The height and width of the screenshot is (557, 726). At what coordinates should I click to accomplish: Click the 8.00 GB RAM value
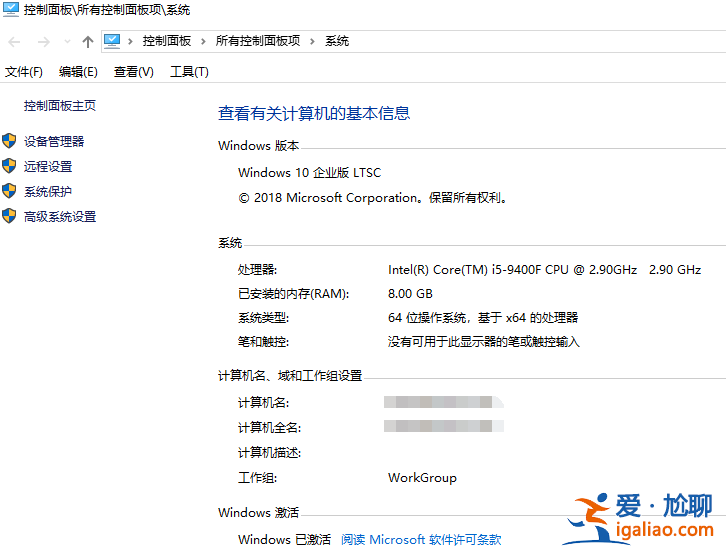pyautogui.click(x=410, y=294)
